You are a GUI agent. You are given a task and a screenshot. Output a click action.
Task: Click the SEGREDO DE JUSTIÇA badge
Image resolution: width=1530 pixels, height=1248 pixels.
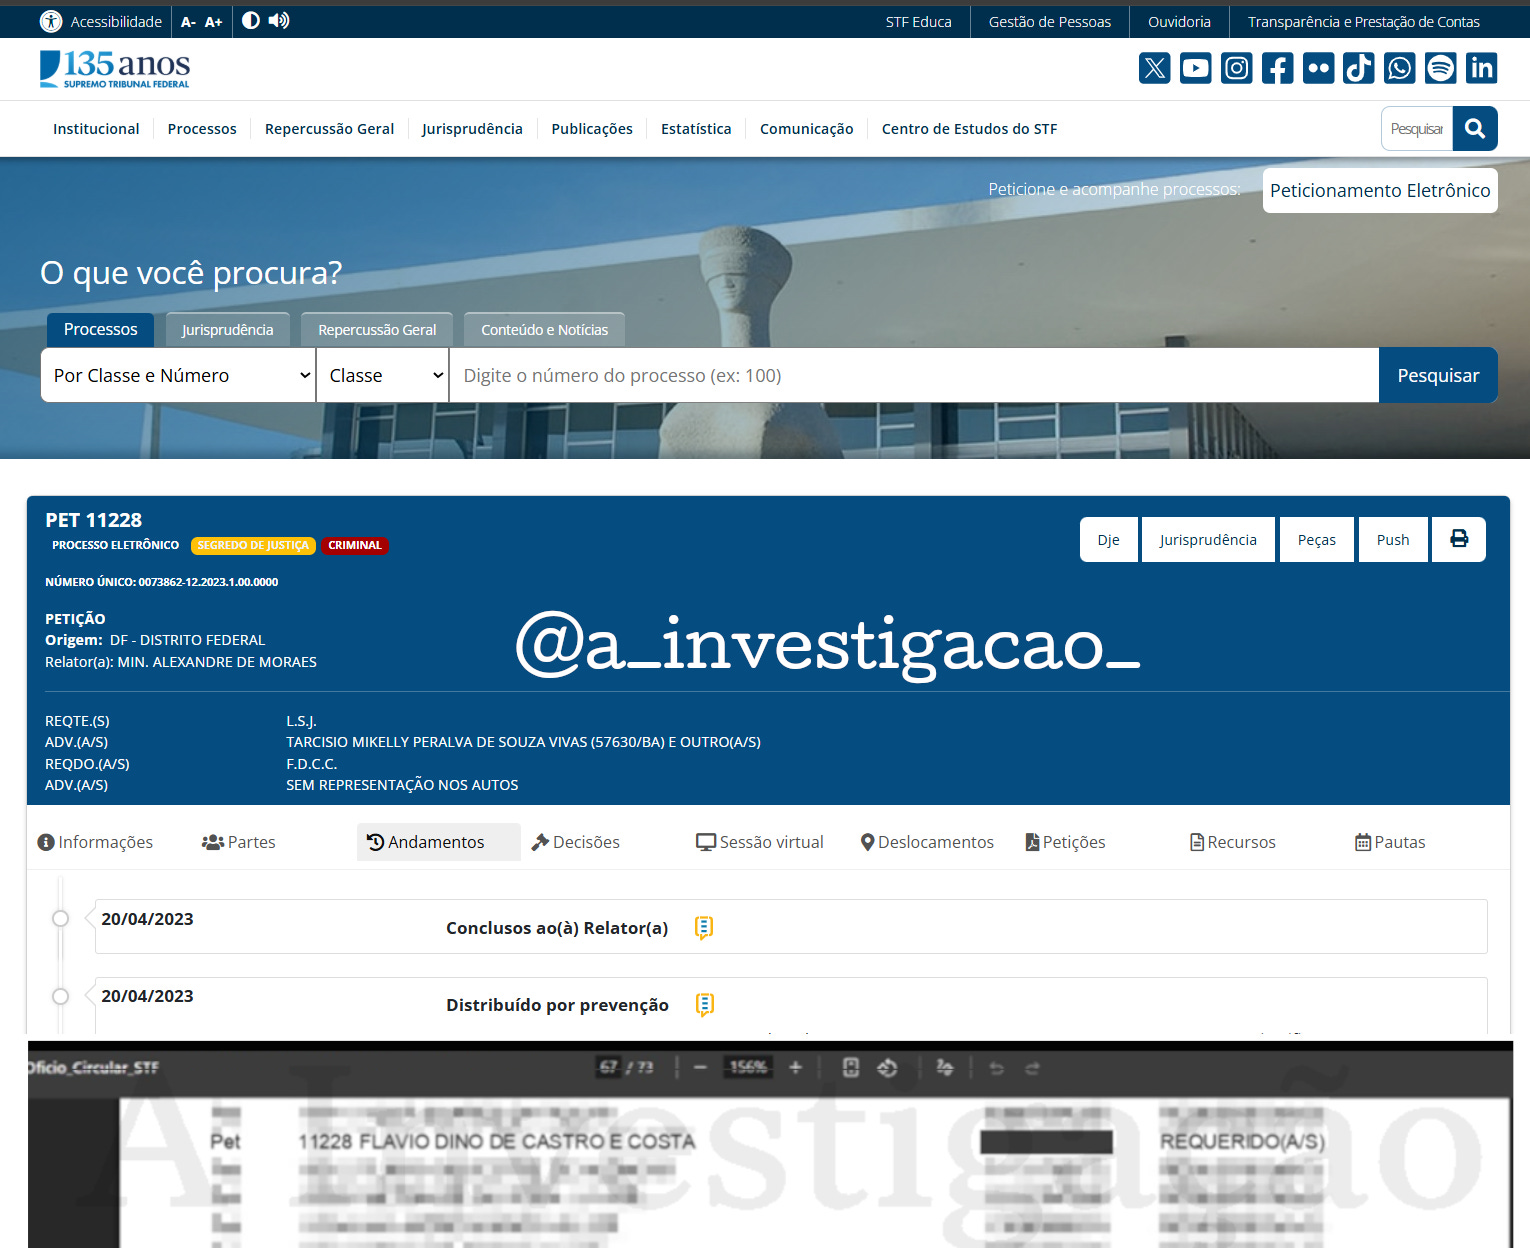(x=253, y=546)
